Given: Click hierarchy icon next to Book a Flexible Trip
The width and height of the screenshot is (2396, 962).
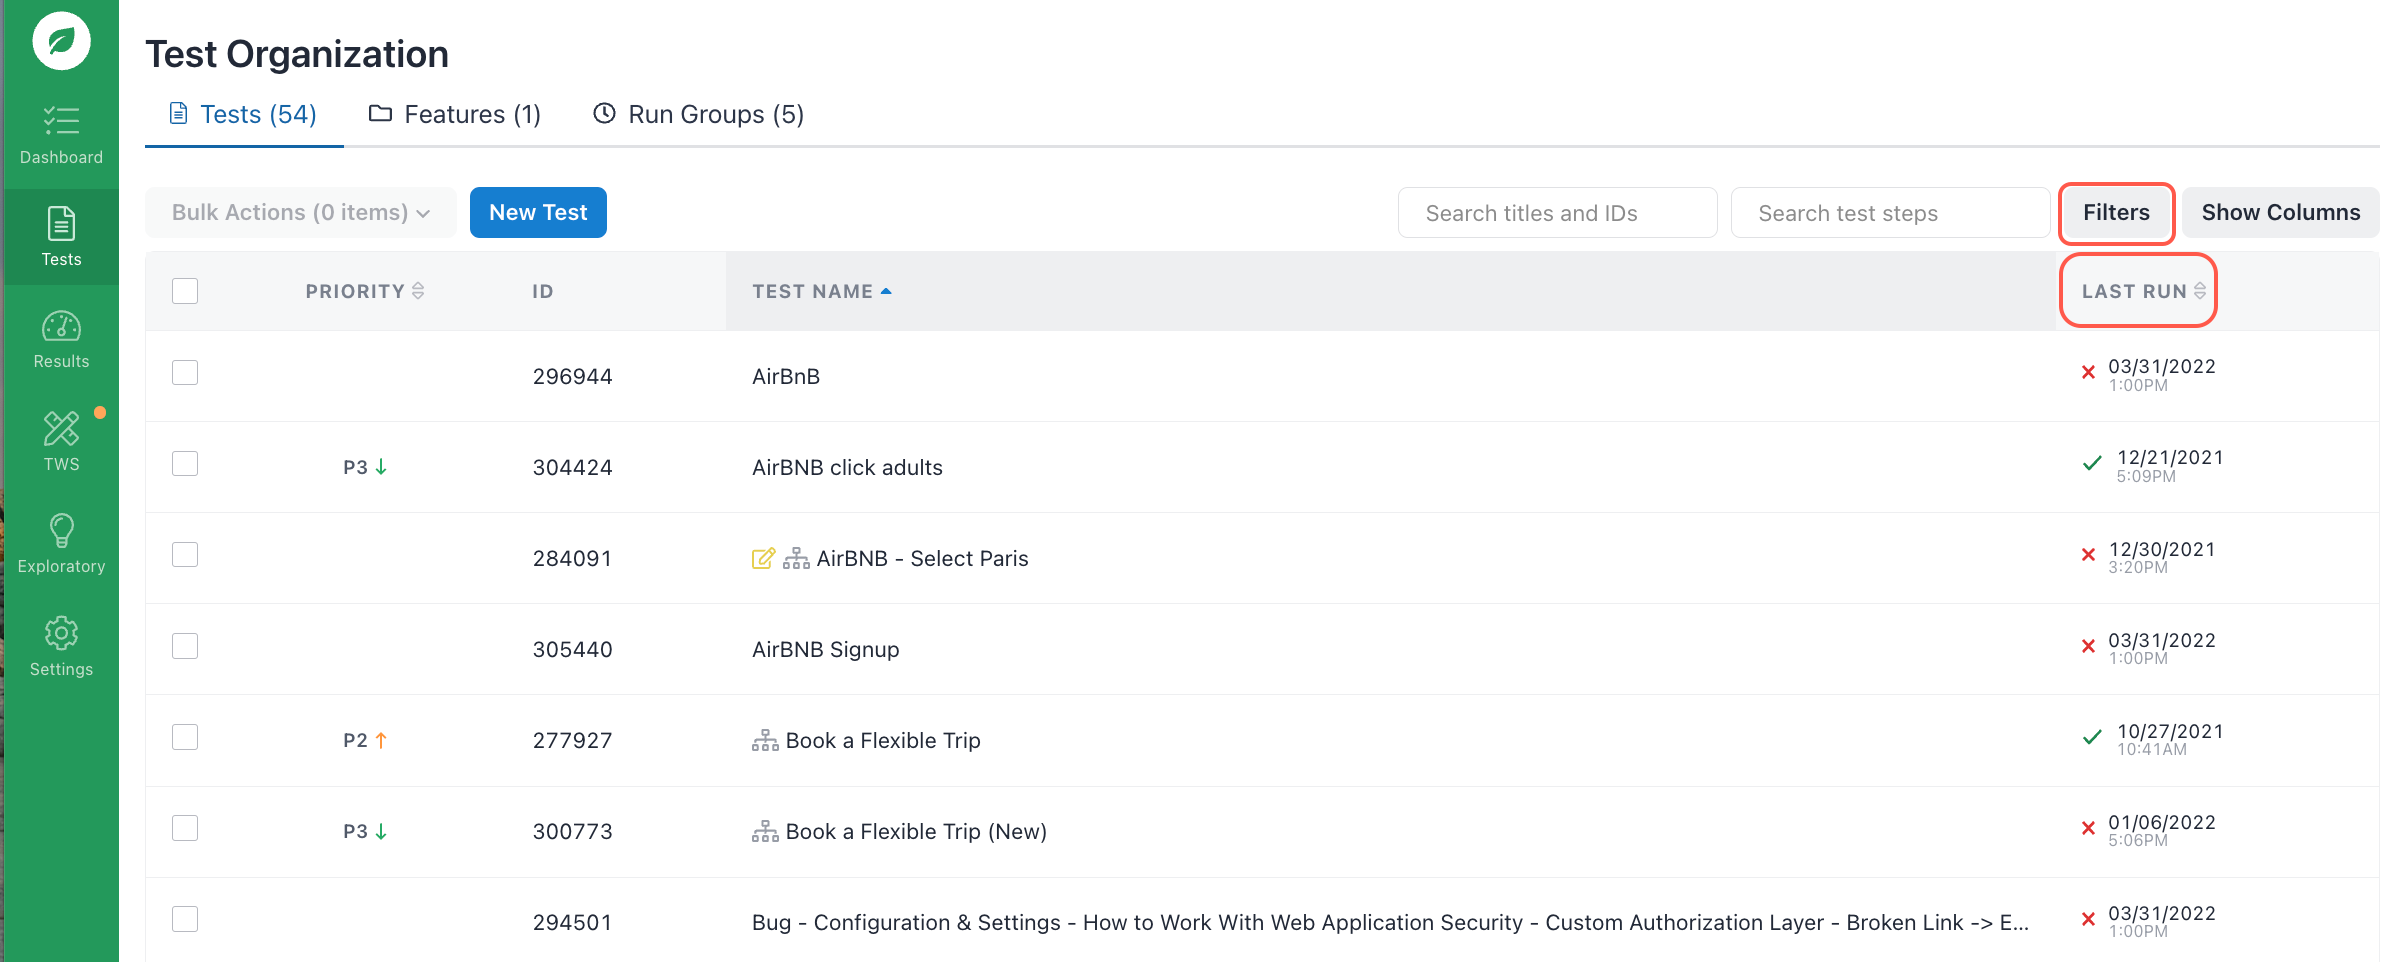Looking at the screenshot, I should pos(765,740).
